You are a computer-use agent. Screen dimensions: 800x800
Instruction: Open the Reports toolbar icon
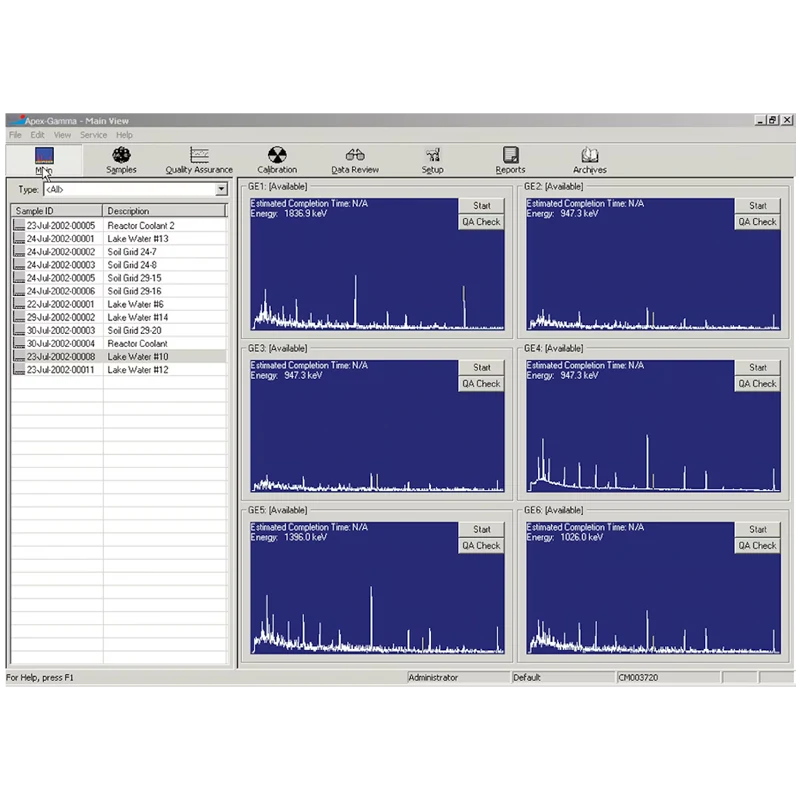[x=510, y=157]
